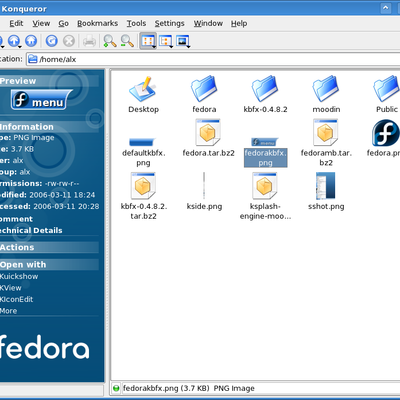Viewport: 400px width, 400px height.
Task: Select the kbfx-0.4.8.2.tar.bz2 archive
Action: (143, 197)
